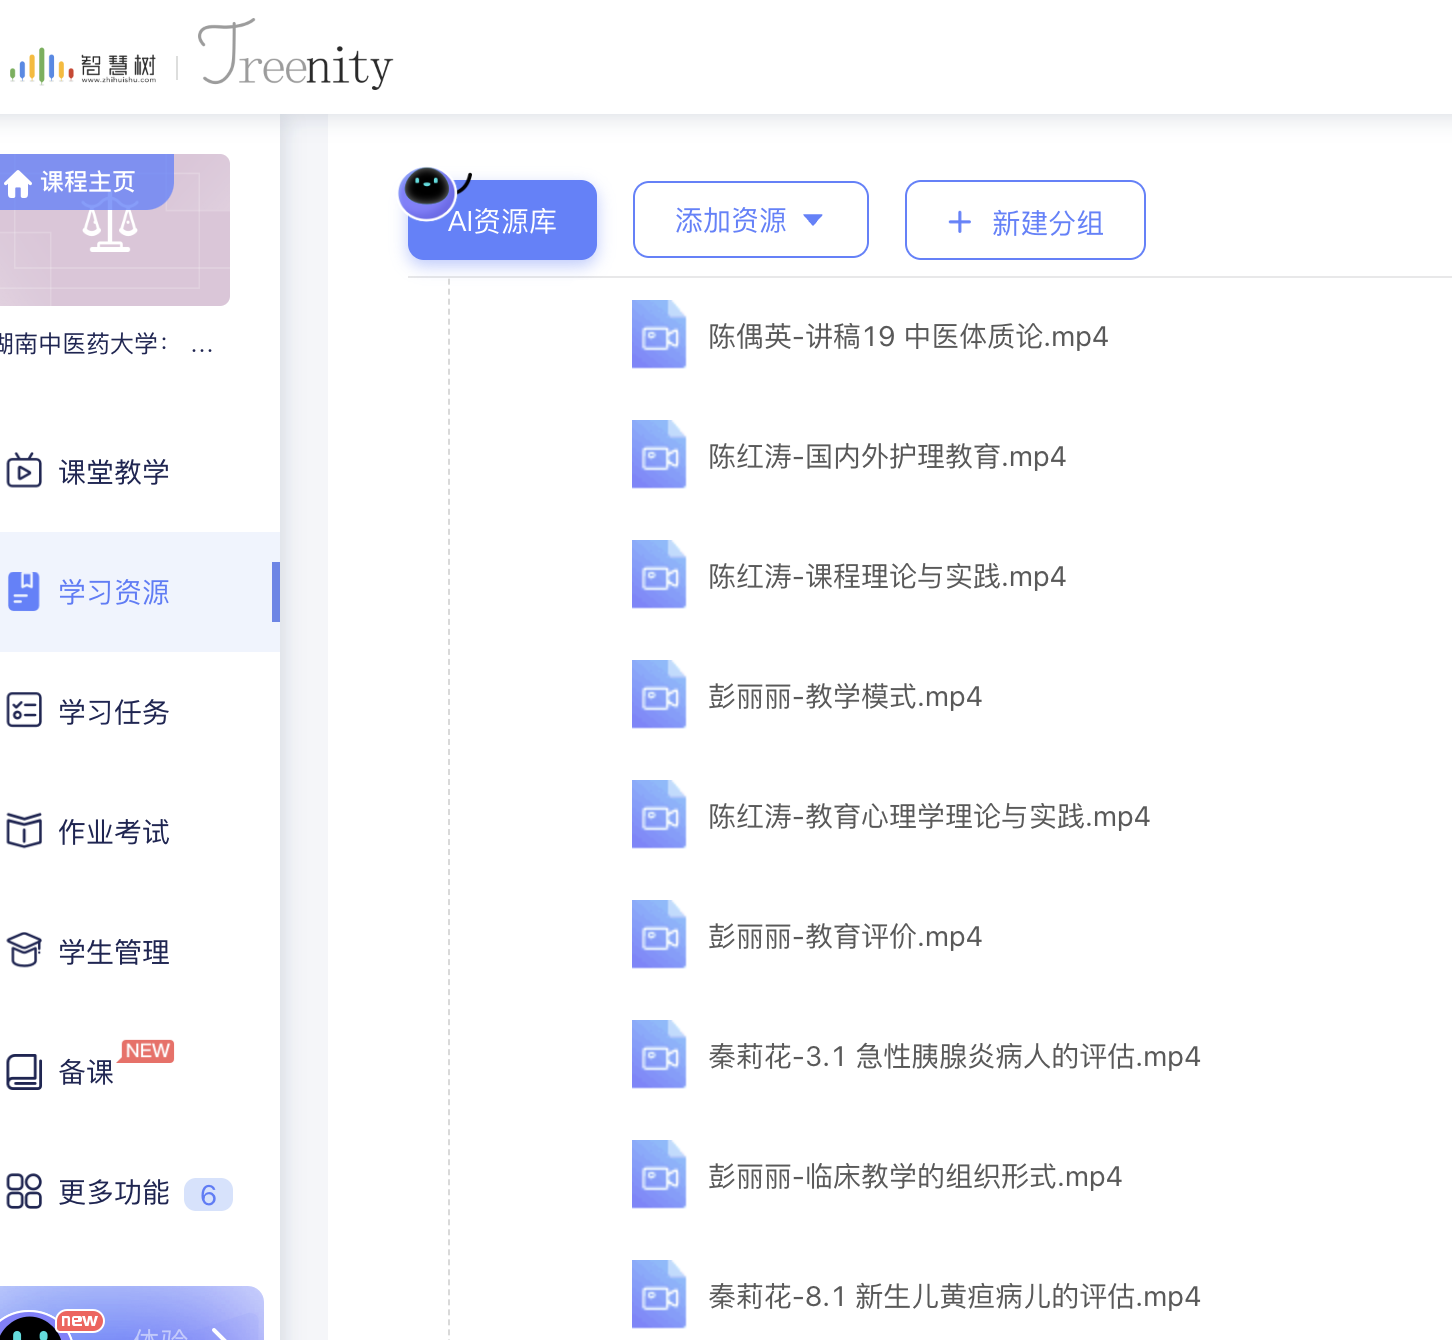This screenshot has height=1340, width=1452.
Task: Go to 课程主页 home icon
Action: (19, 184)
